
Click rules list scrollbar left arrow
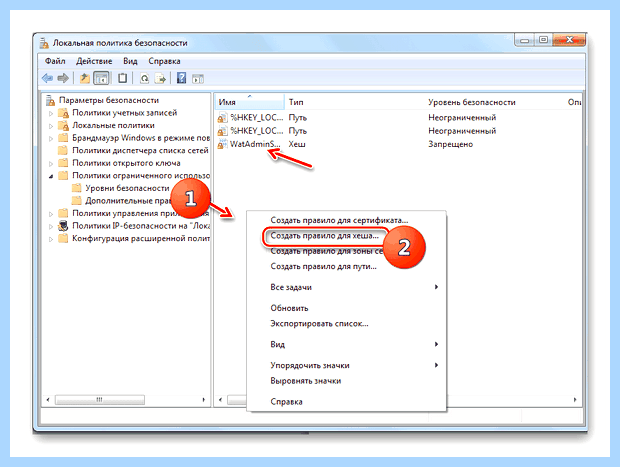click(220, 400)
